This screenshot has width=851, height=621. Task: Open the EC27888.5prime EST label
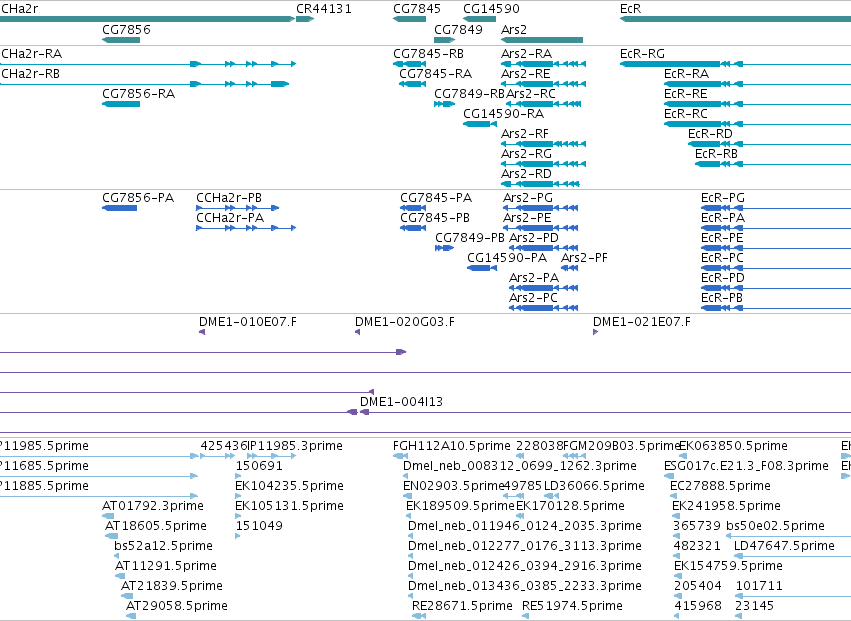[720, 486]
